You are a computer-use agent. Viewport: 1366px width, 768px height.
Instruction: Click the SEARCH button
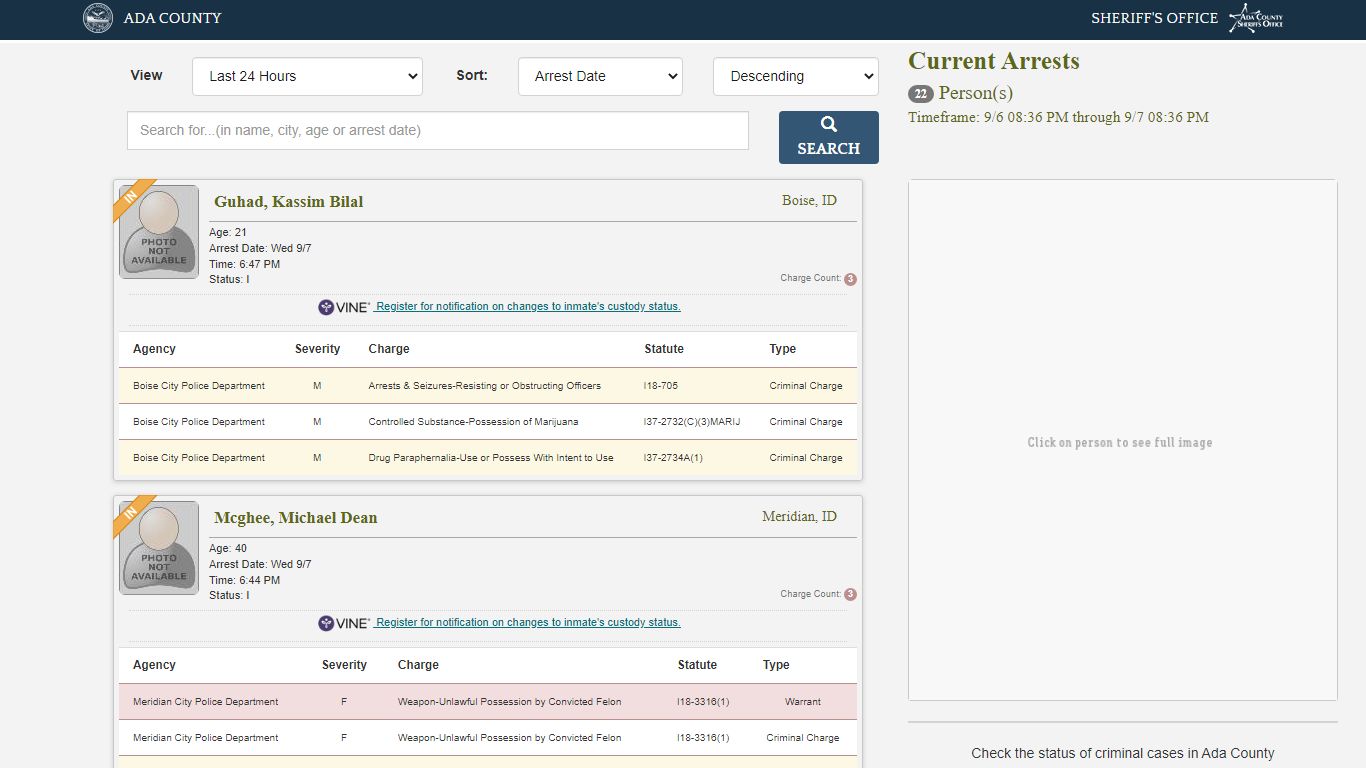pyautogui.click(x=828, y=137)
